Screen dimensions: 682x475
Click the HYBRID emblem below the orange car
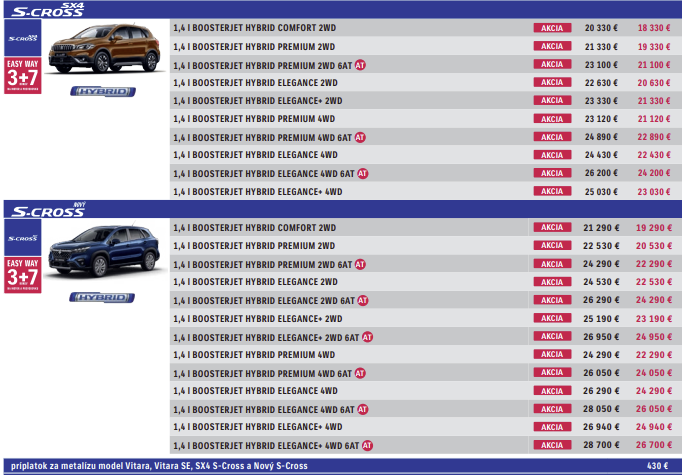click(102, 91)
